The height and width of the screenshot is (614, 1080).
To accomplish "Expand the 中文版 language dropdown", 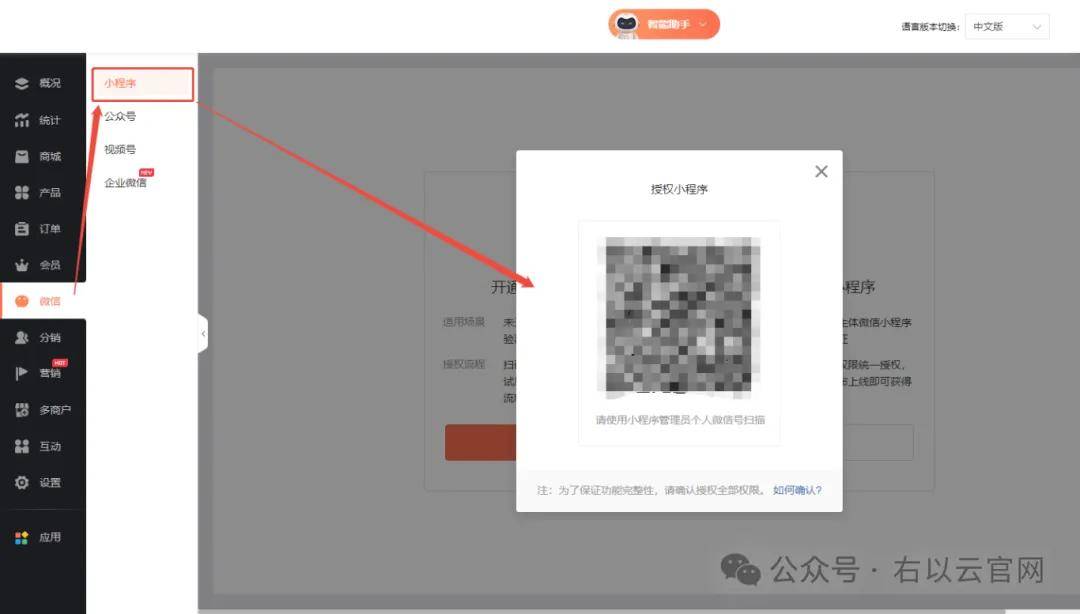I will click(x=1007, y=26).
